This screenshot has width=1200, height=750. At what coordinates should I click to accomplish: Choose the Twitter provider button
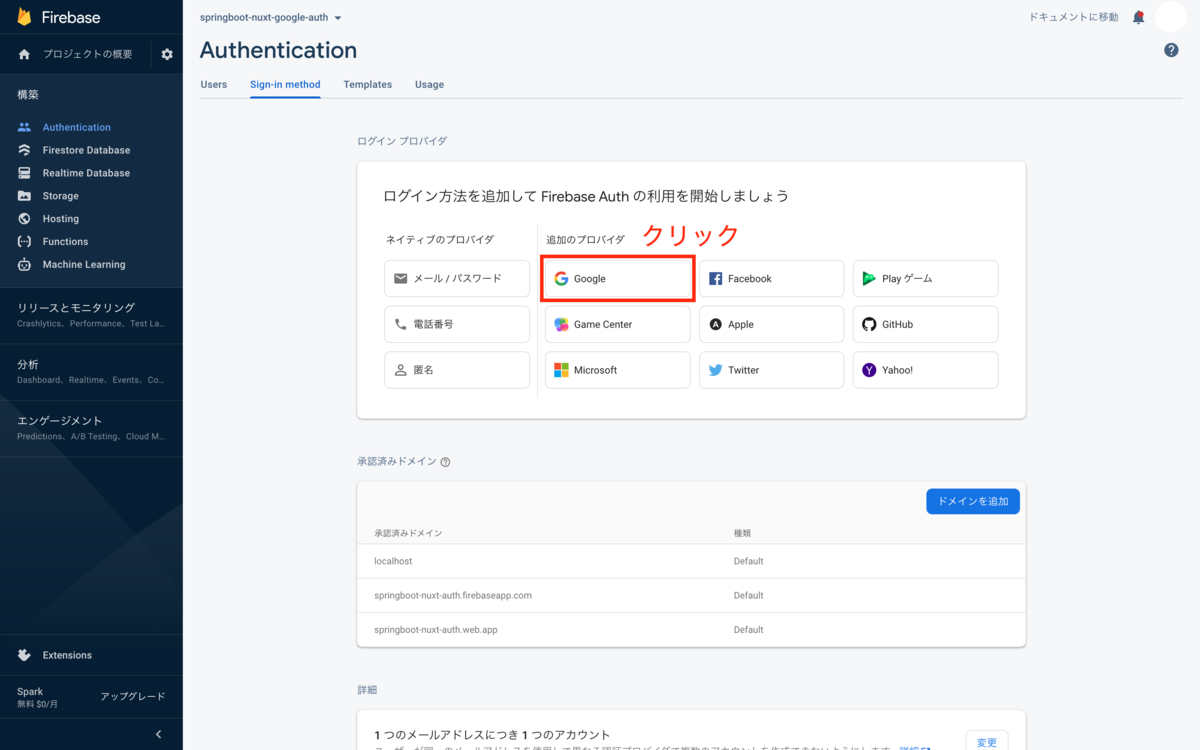(x=772, y=370)
